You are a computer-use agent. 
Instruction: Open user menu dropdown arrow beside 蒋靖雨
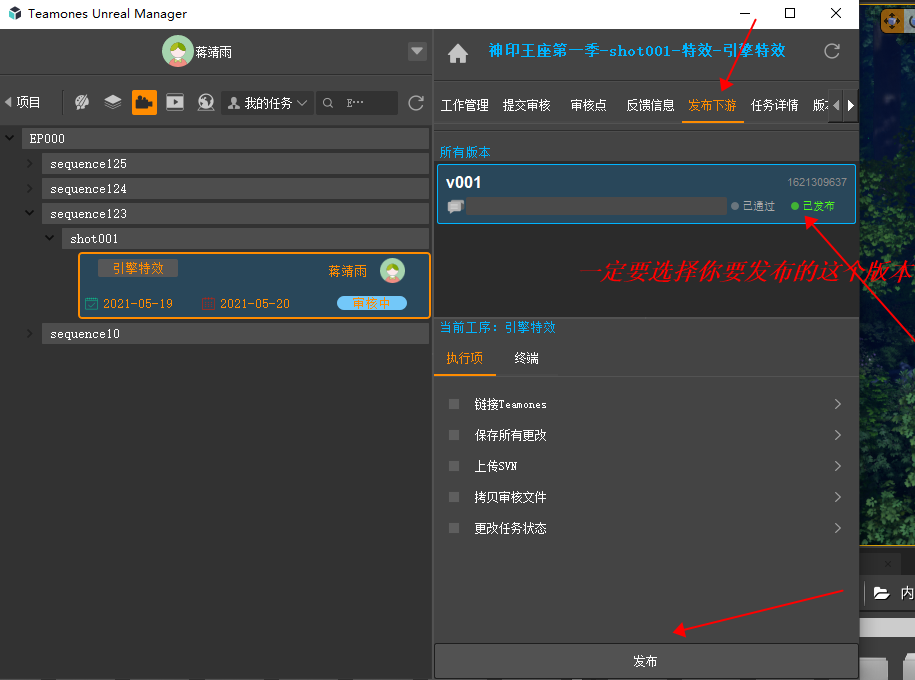coord(417,52)
